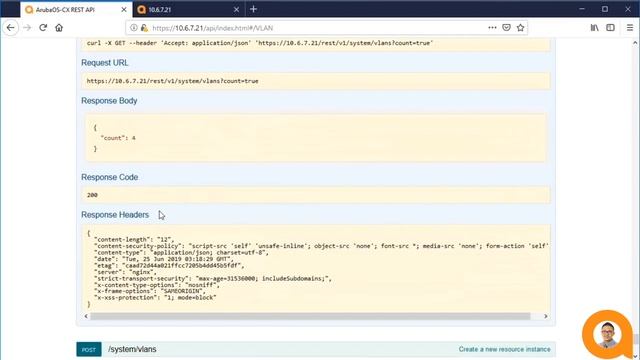
Task: Expand the POST /system/vlans operation
Action: click(316, 349)
